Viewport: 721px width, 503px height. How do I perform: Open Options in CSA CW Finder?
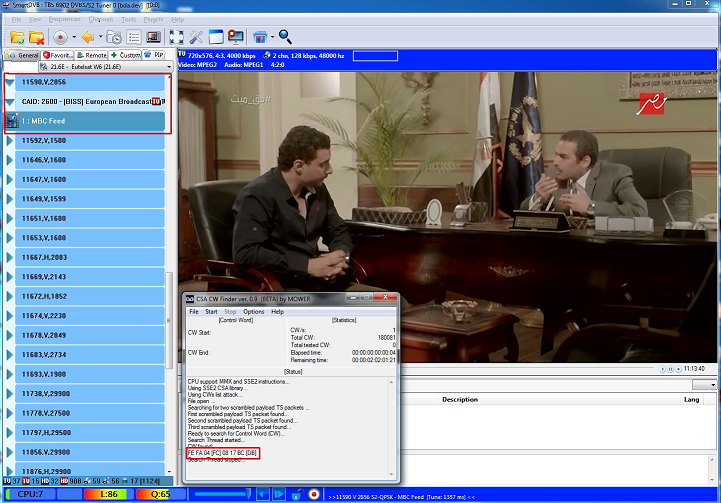pyautogui.click(x=253, y=312)
